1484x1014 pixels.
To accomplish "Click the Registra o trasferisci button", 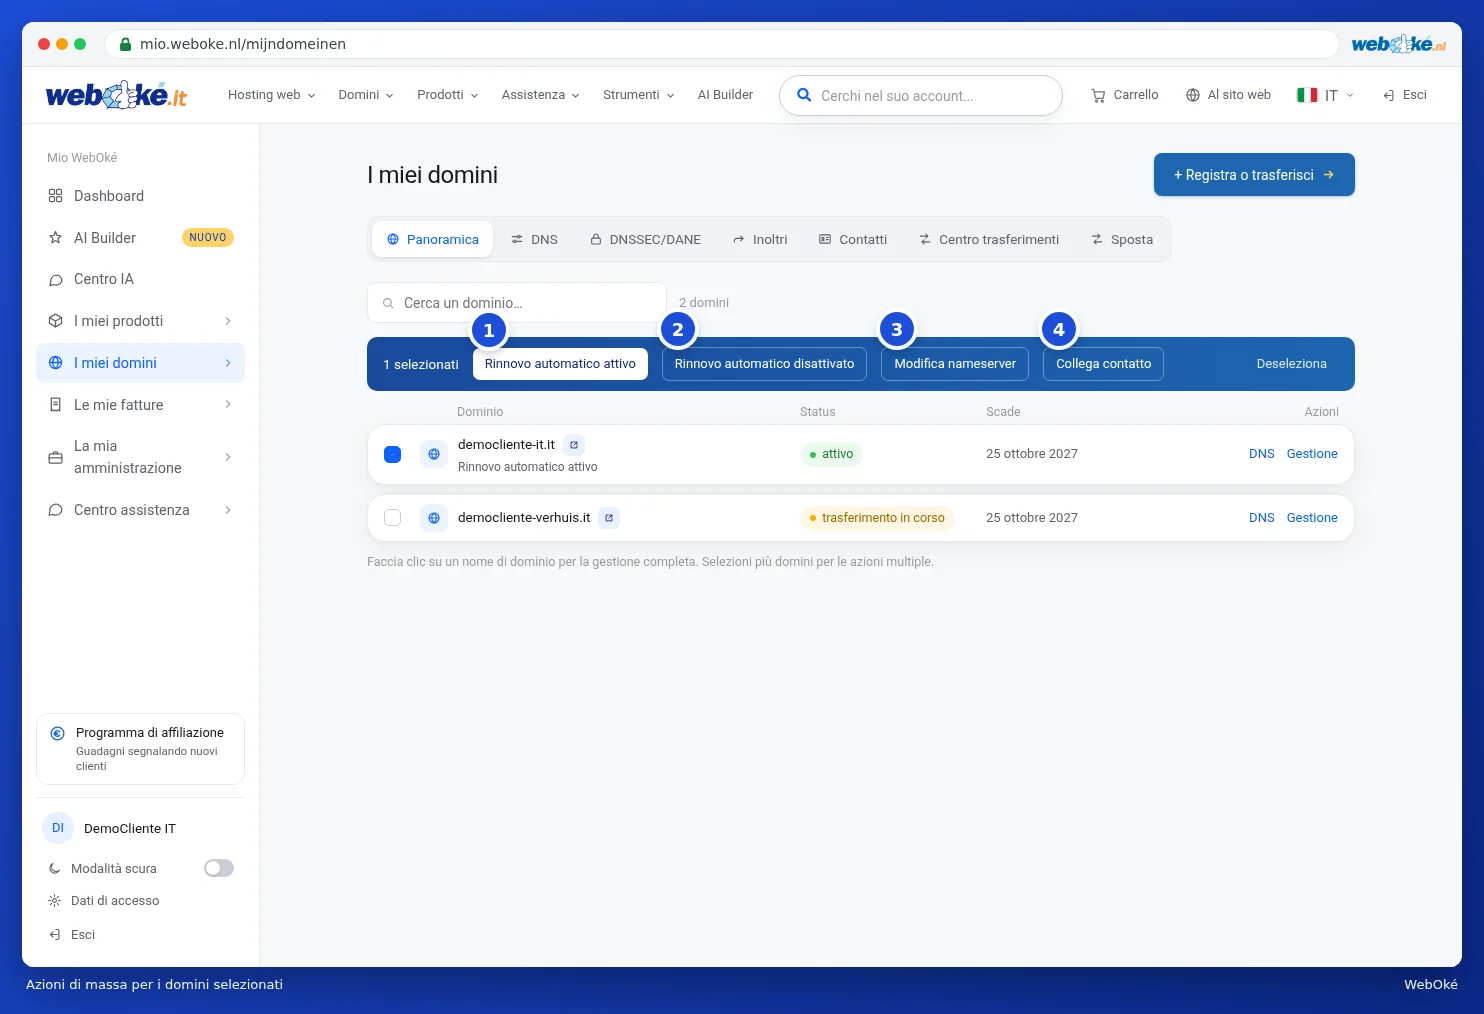I will click(1254, 175).
